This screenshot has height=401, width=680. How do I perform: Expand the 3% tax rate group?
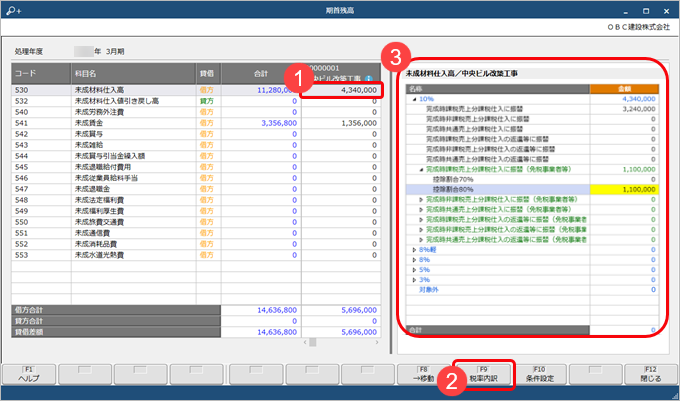tap(414, 280)
